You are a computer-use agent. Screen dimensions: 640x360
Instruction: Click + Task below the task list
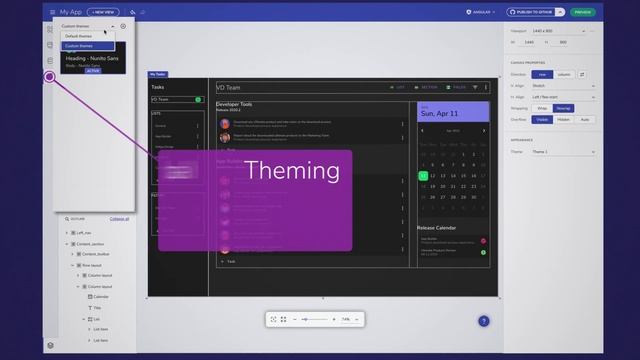click(x=229, y=262)
